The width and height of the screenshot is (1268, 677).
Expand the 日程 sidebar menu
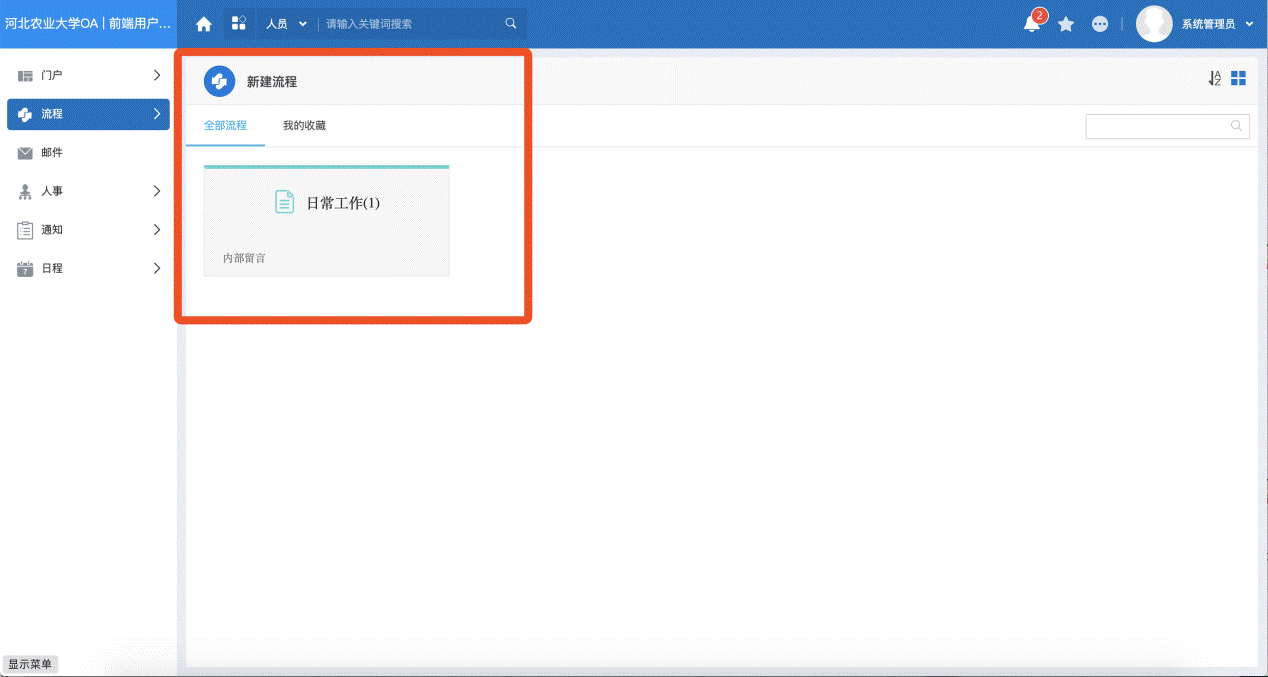pyautogui.click(x=88, y=268)
